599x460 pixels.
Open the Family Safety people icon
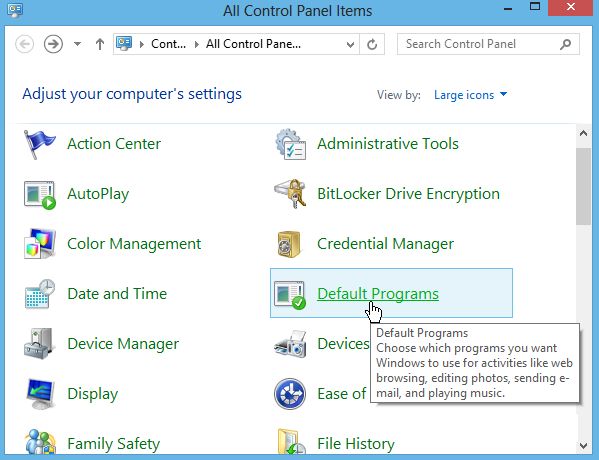40,442
